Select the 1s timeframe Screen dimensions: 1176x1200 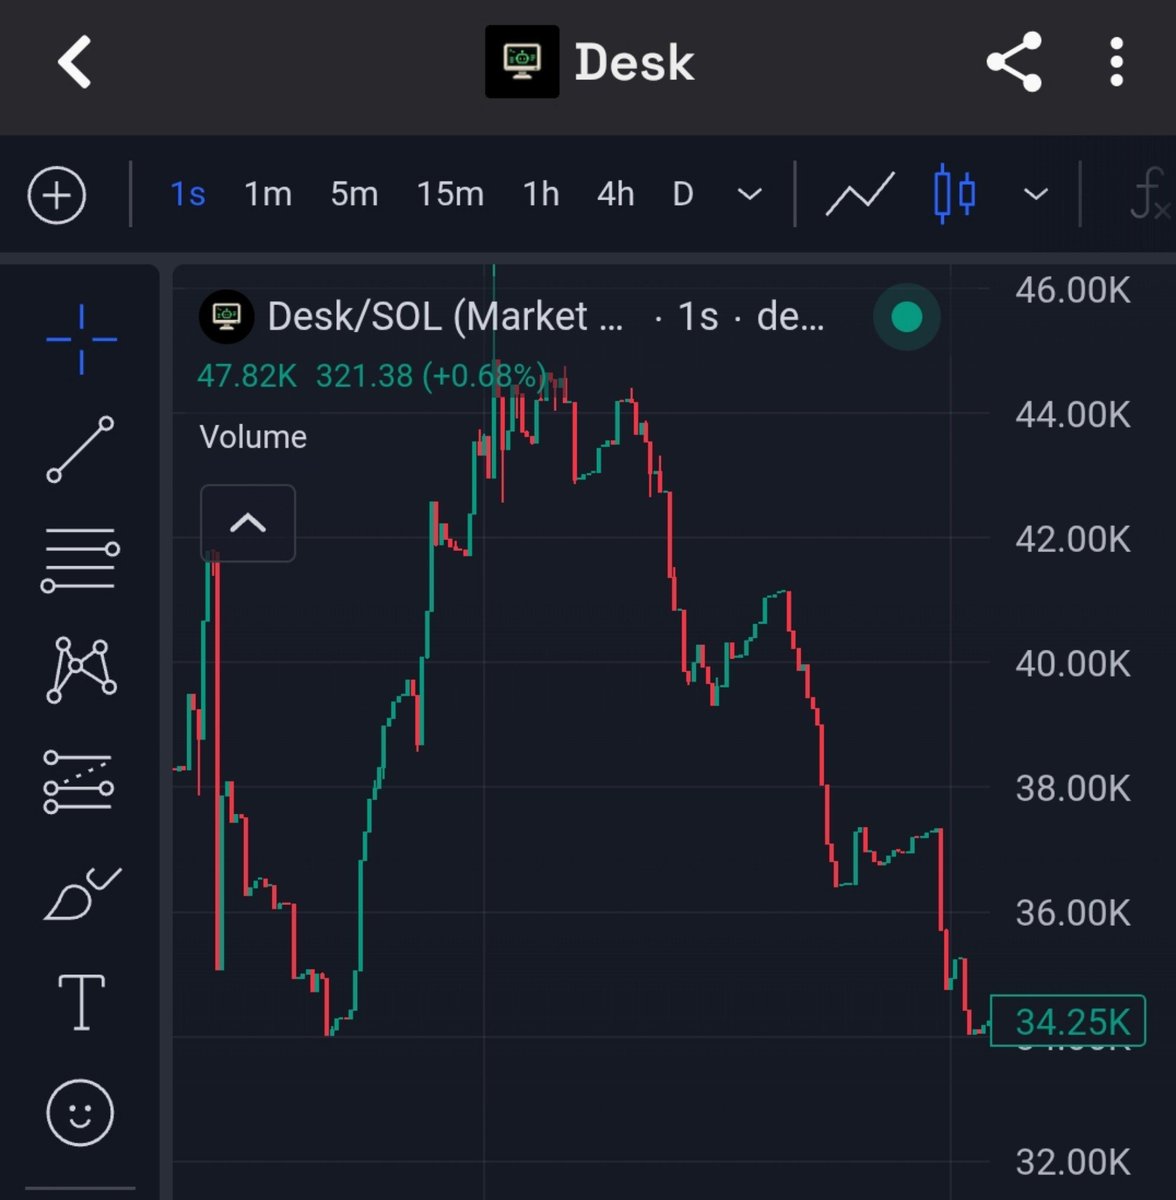click(188, 194)
